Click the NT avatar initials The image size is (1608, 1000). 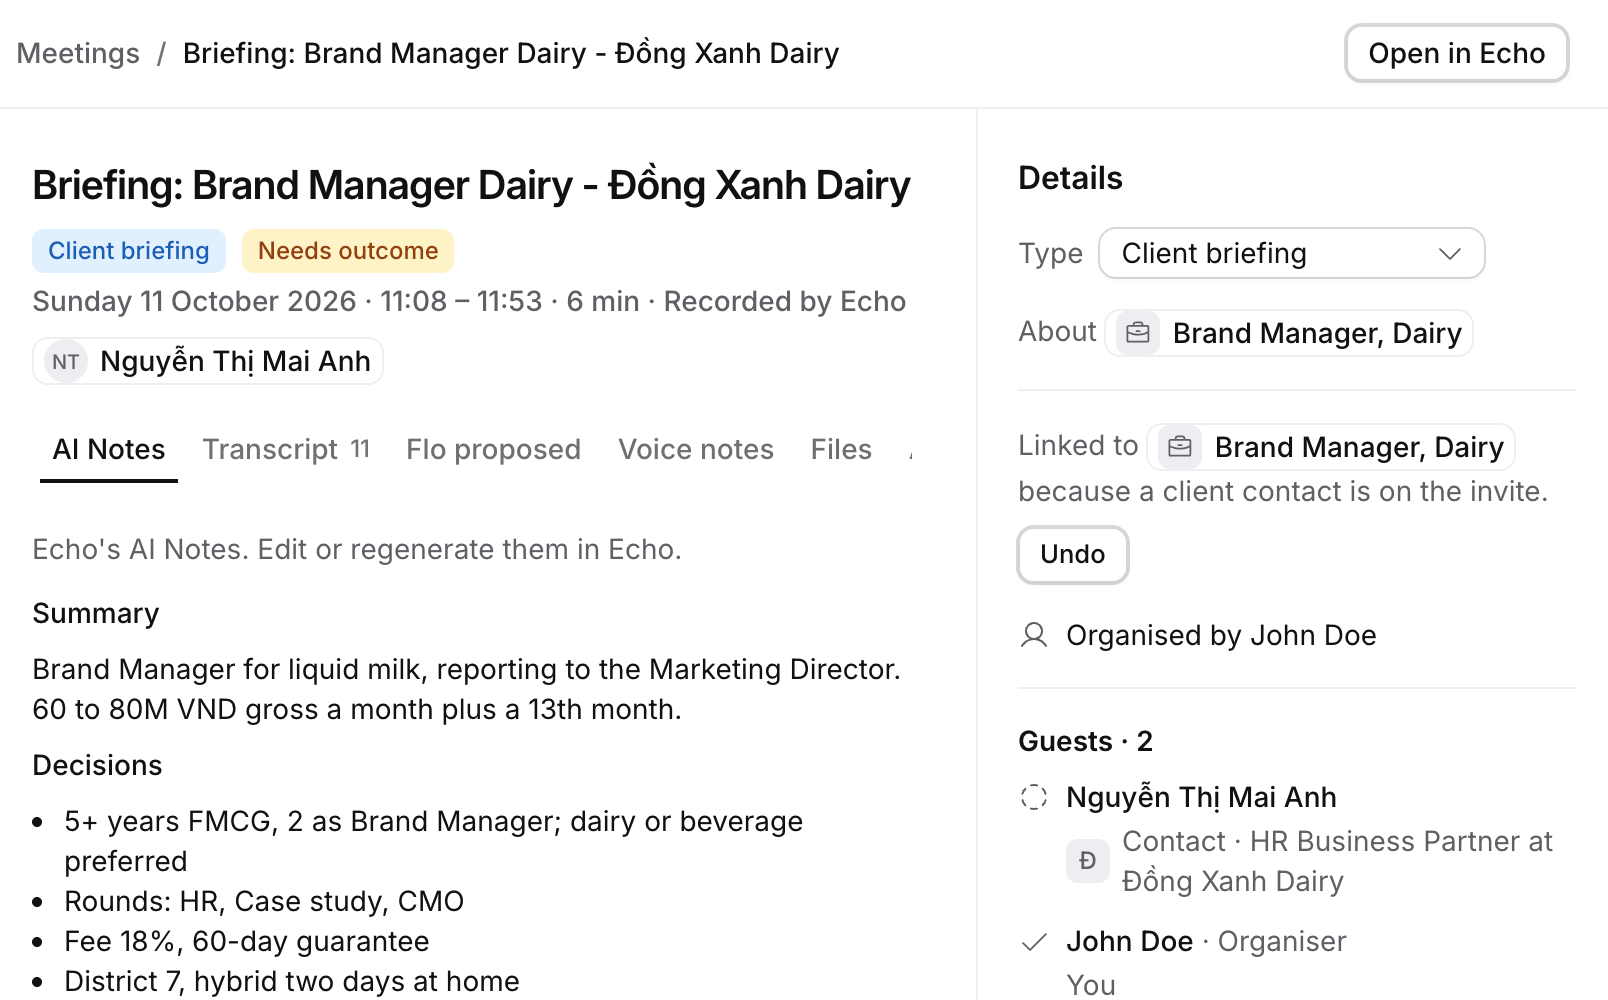click(66, 362)
